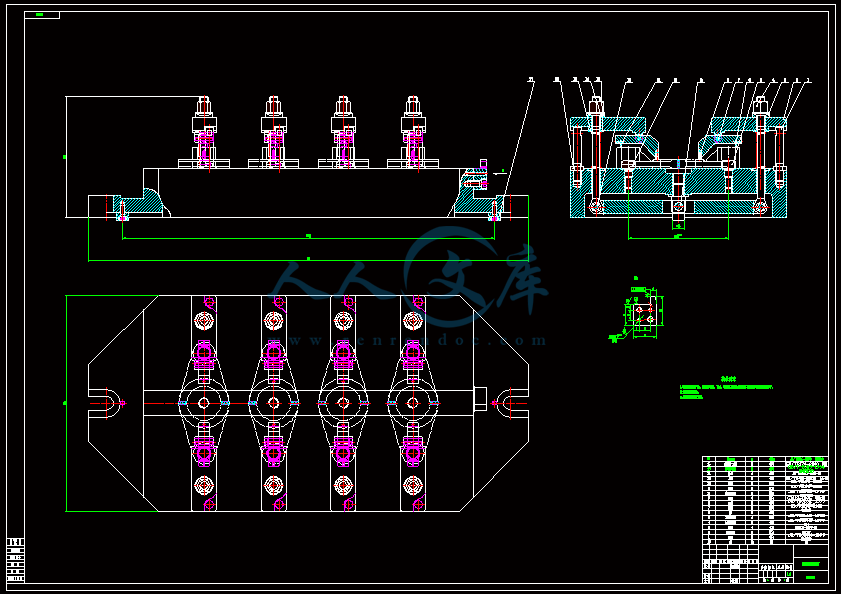This screenshot has height=594, width=841.
Task: Click the green technical notes text block
Action: point(726,387)
